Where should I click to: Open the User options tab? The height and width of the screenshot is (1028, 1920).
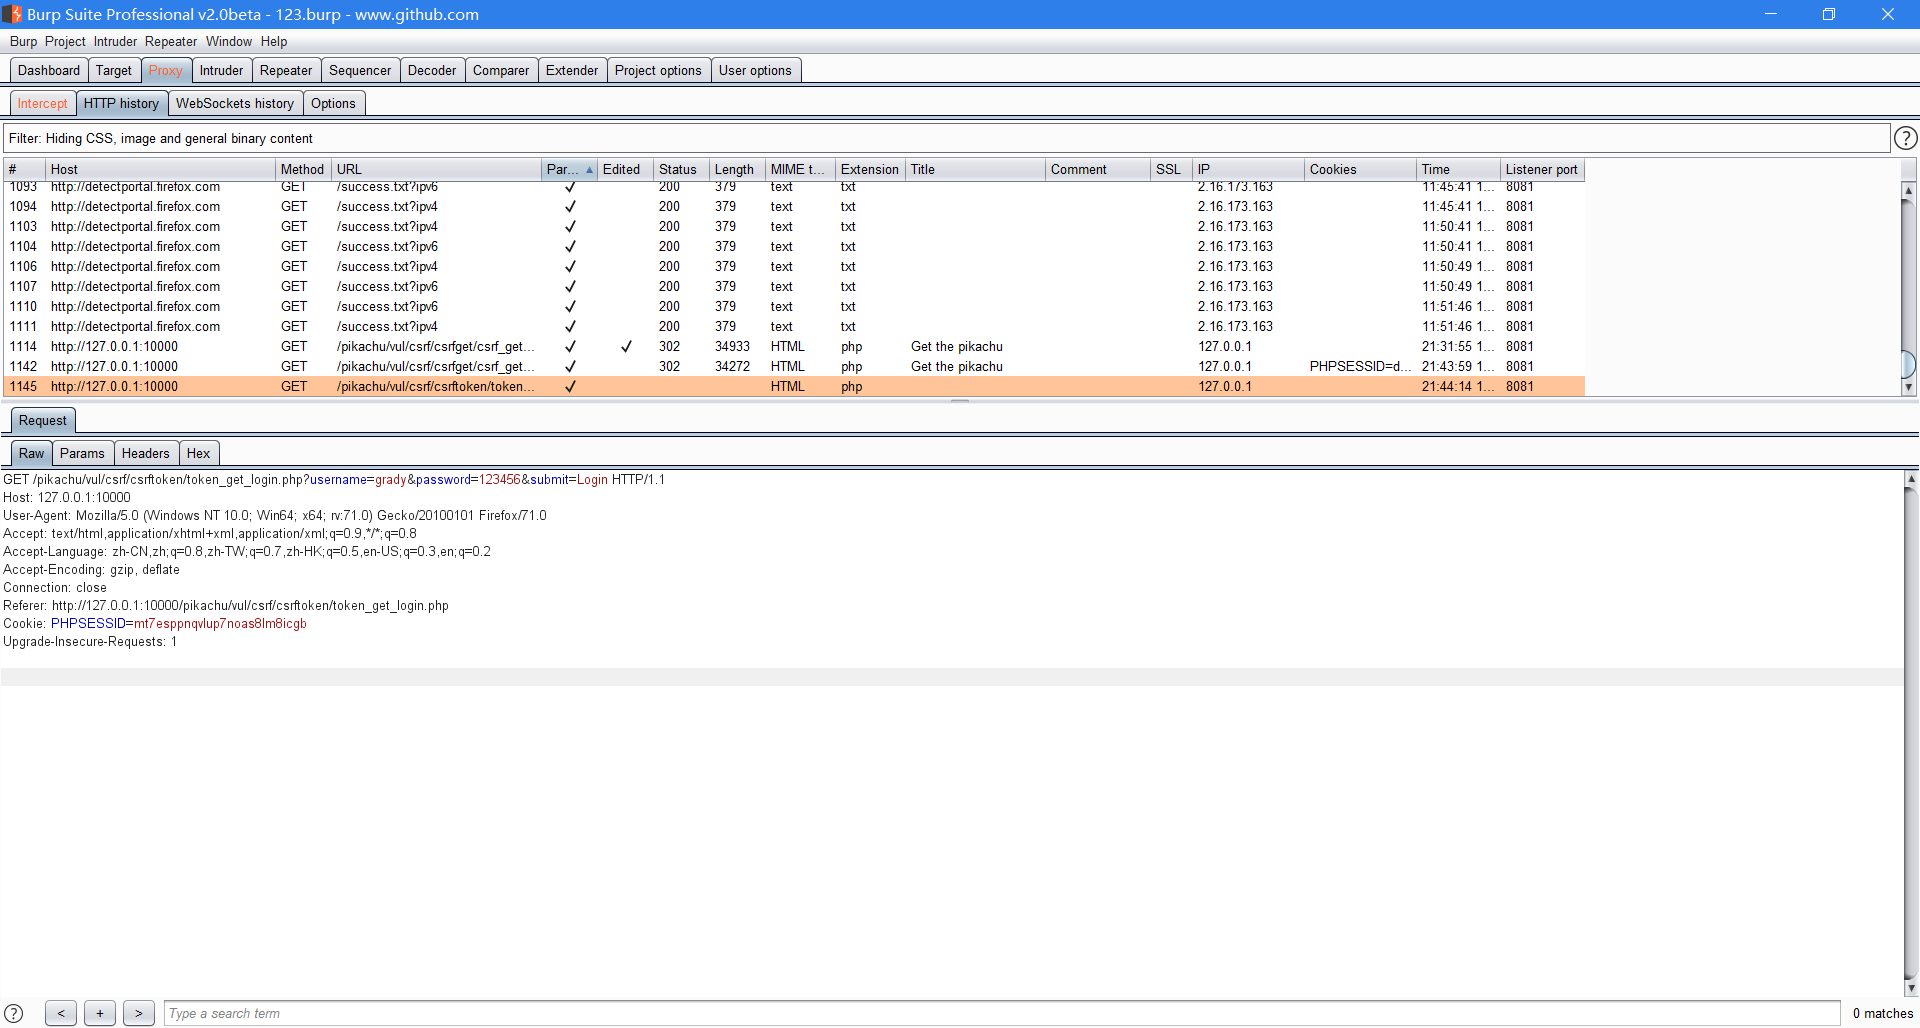[755, 70]
